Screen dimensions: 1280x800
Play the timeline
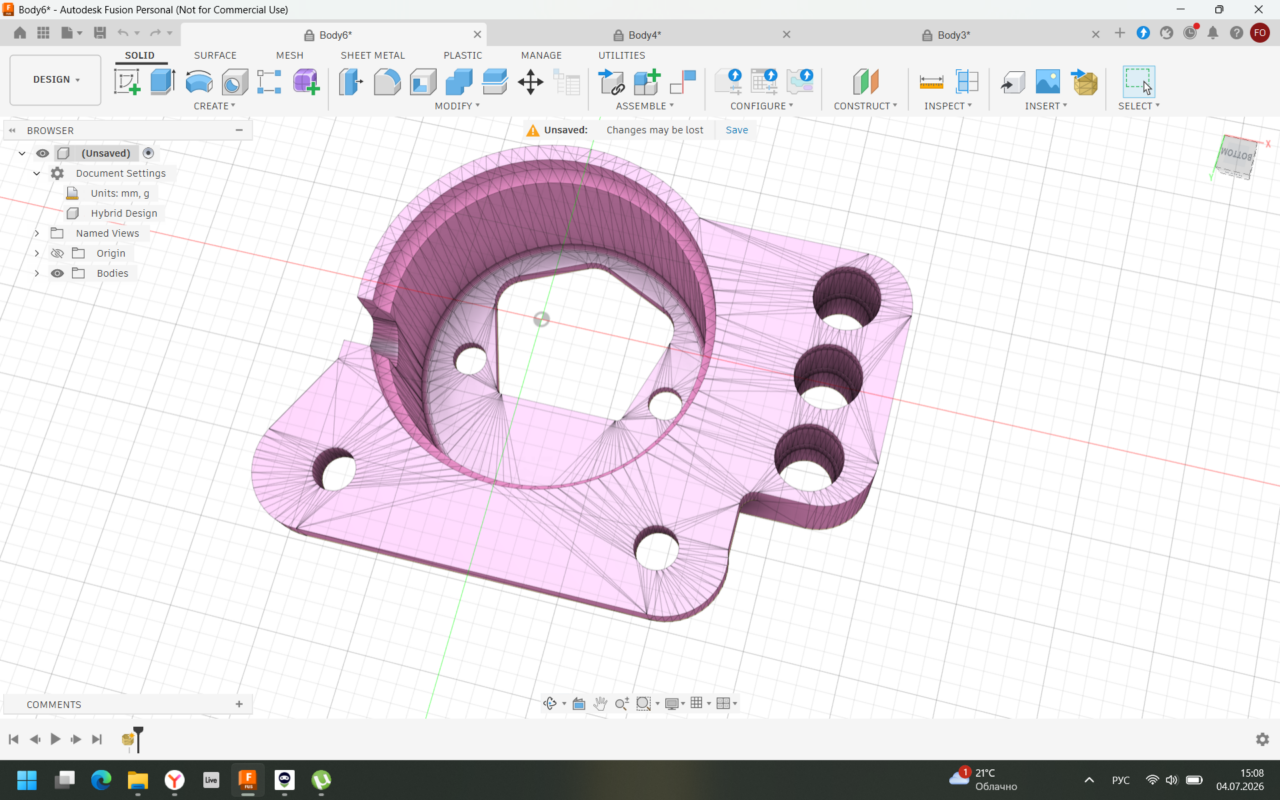pos(55,739)
